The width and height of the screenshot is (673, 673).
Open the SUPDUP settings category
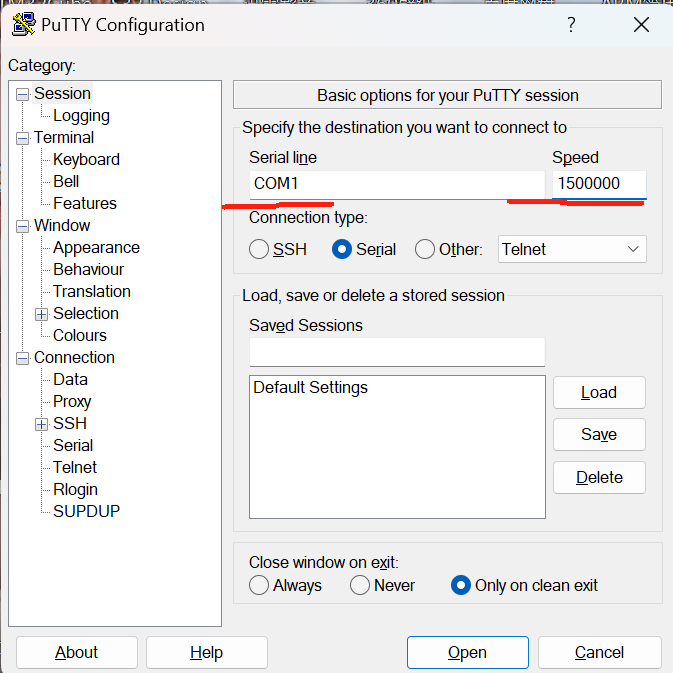[x=86, y=512]
